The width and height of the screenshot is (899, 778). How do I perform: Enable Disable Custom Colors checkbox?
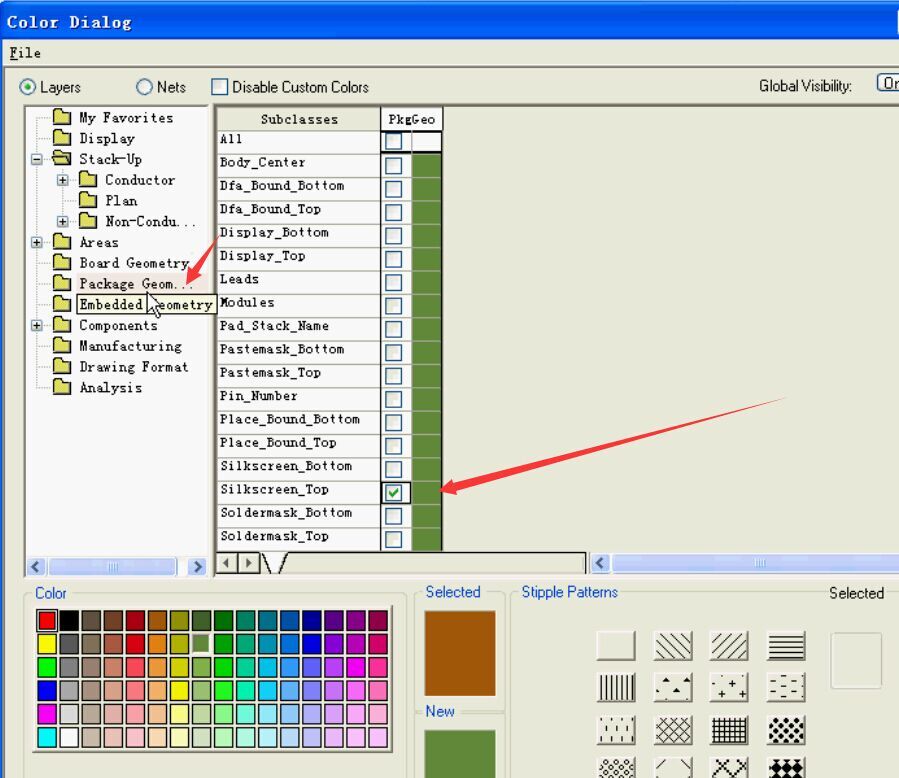[x=220, y=87]
